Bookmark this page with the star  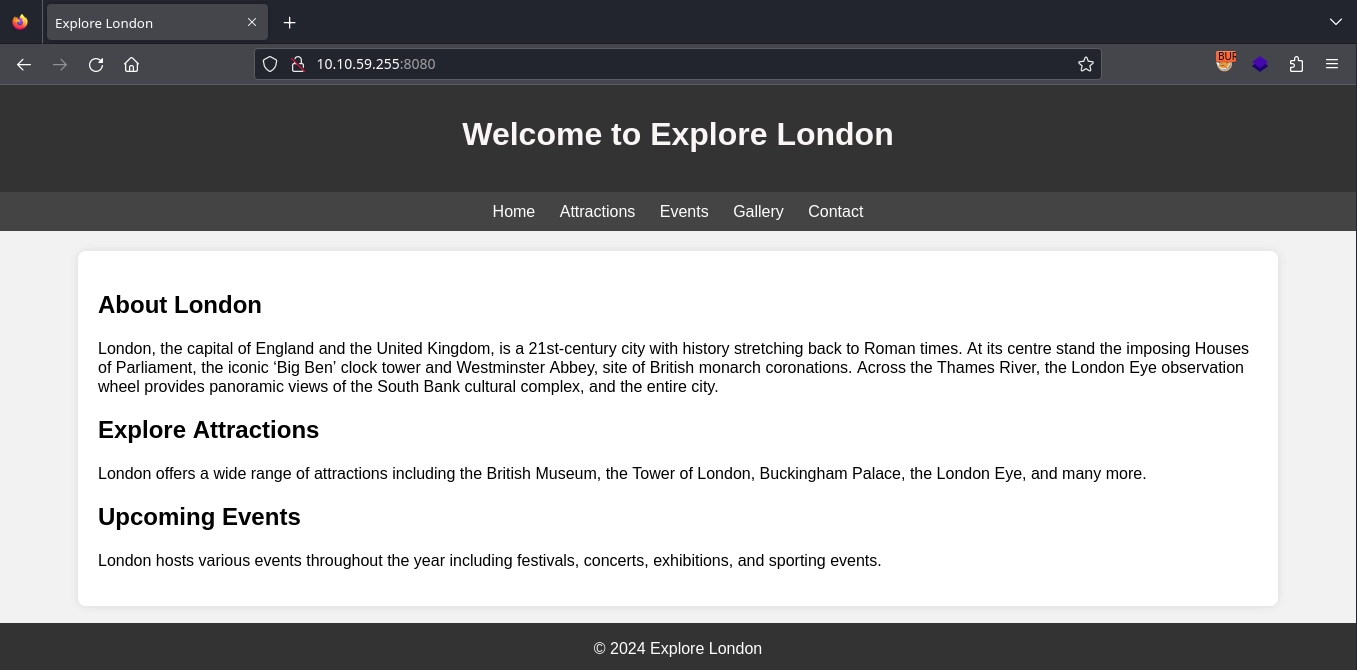coord(1086,64)
